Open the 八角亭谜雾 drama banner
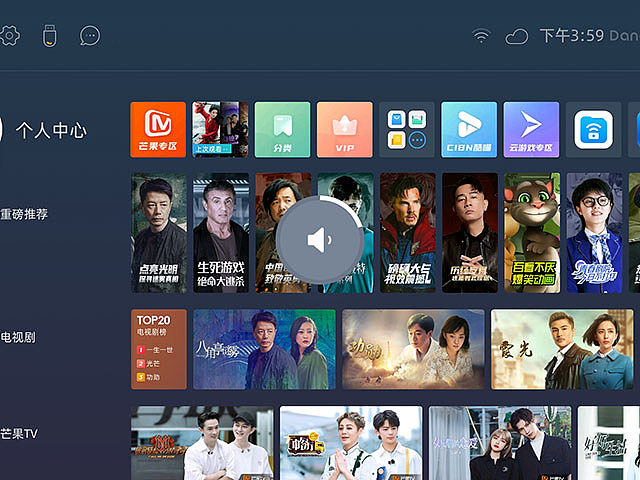This screenshot has width=640, height=480. pyautogui.click(x=264, y=349)
